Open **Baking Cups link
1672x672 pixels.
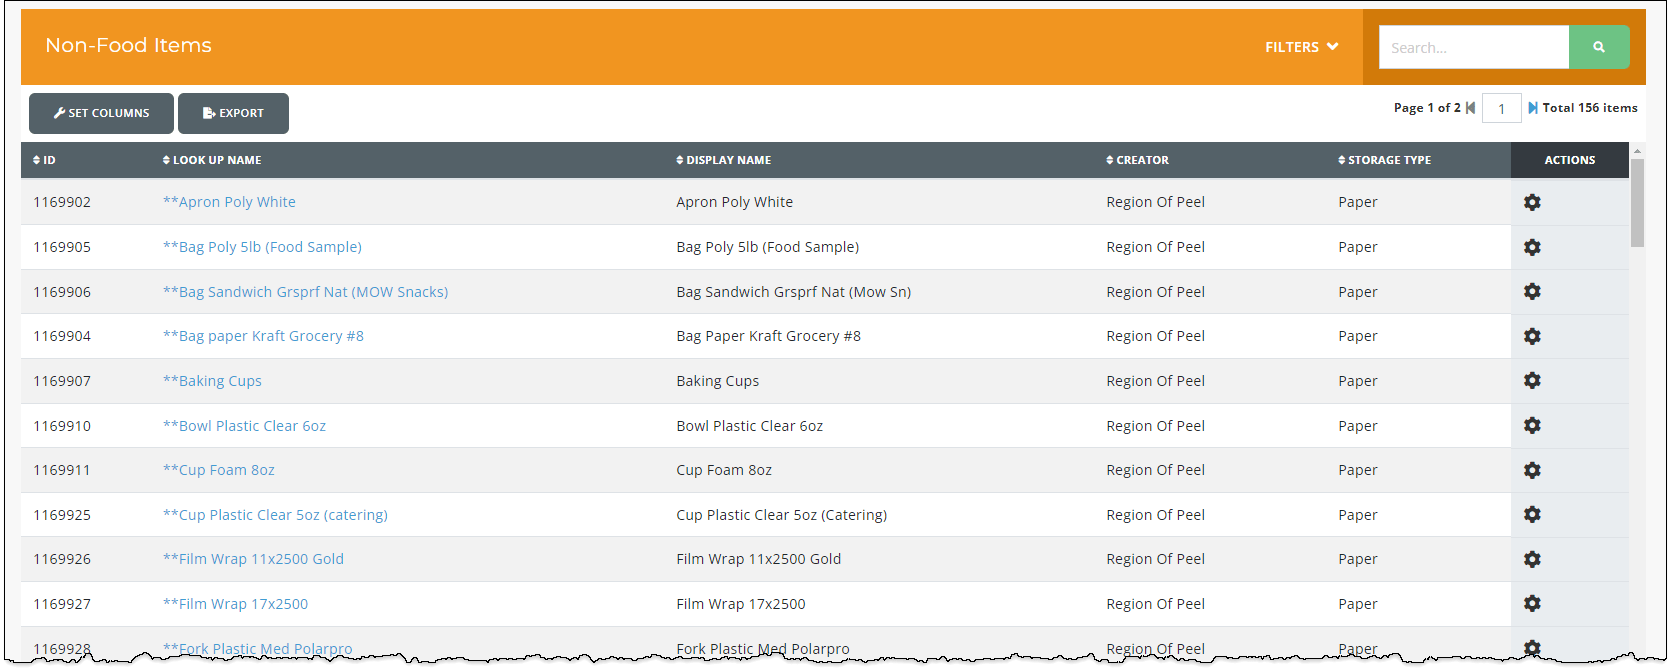click(212, 381)
